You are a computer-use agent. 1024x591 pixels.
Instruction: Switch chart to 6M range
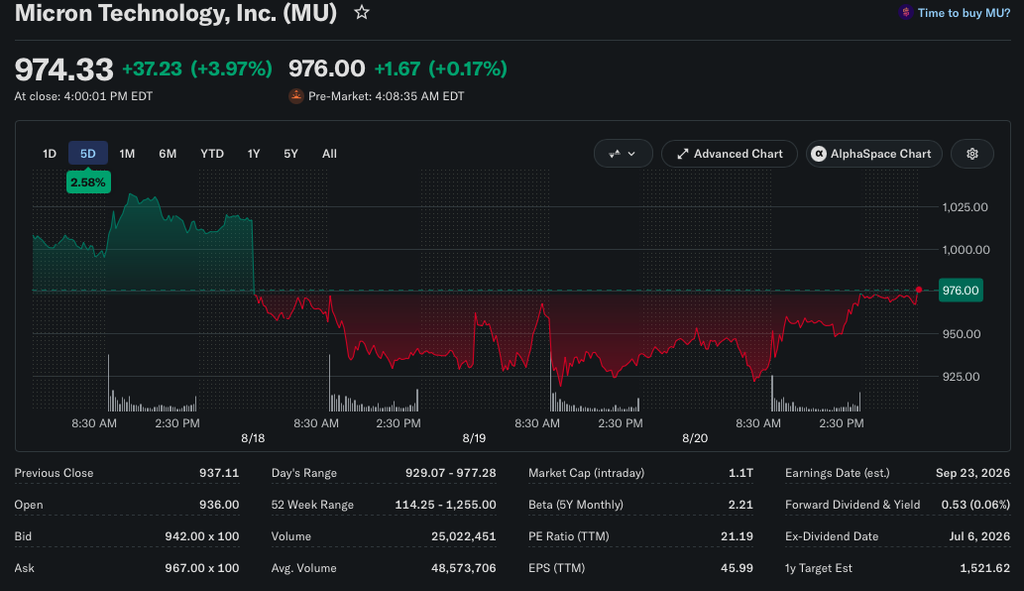click(168, 153)
